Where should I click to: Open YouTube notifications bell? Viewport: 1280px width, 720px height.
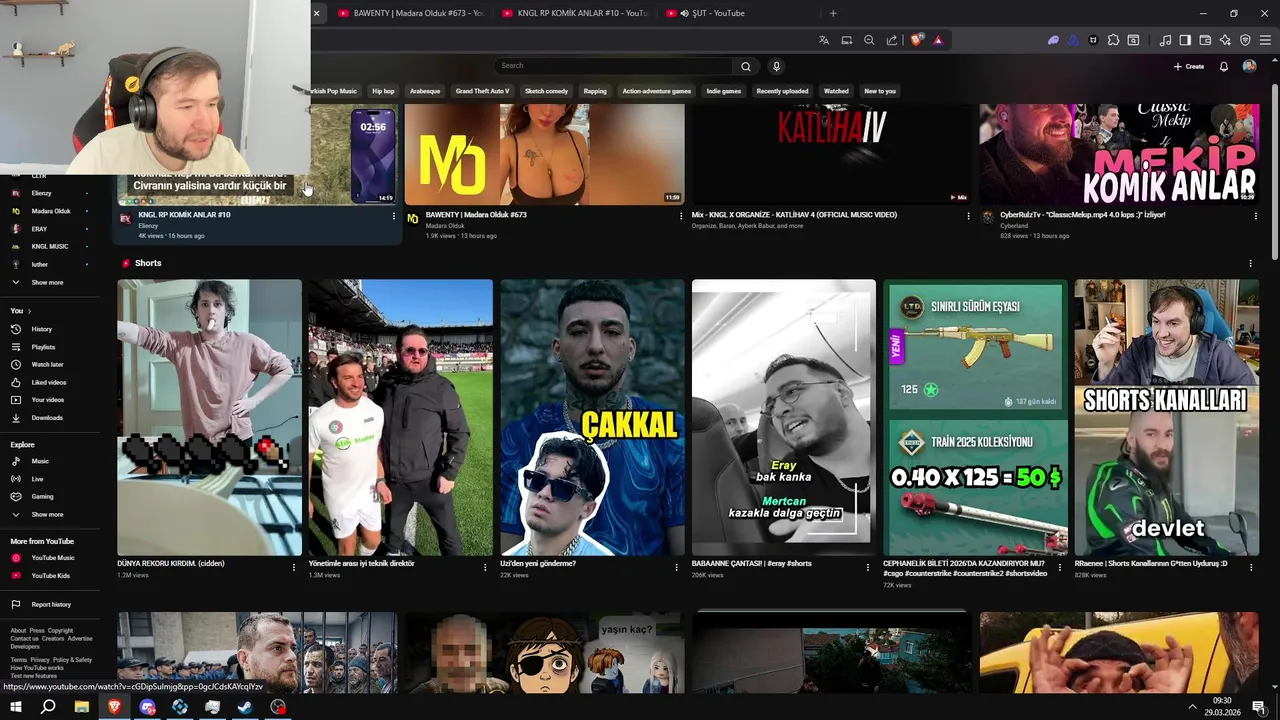point(1224,66)
